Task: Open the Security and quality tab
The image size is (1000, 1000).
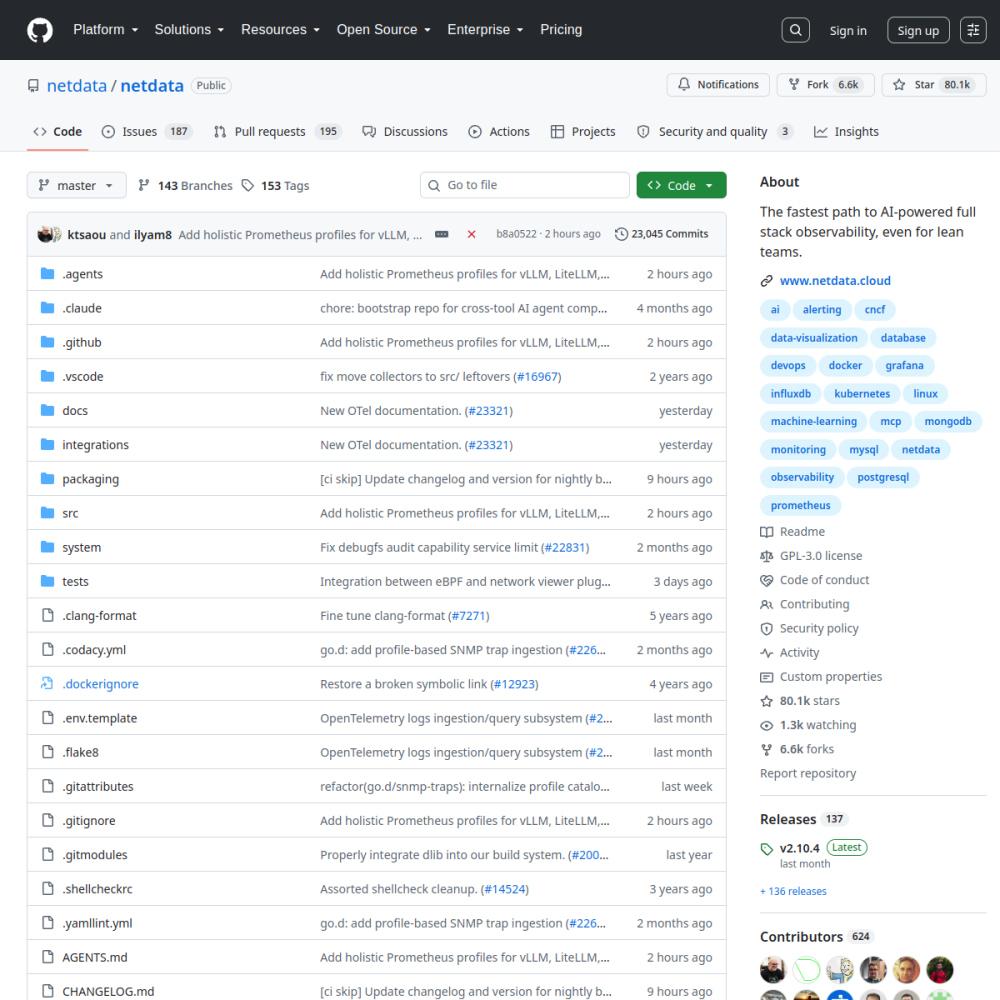Action: (x=714, y=132)
